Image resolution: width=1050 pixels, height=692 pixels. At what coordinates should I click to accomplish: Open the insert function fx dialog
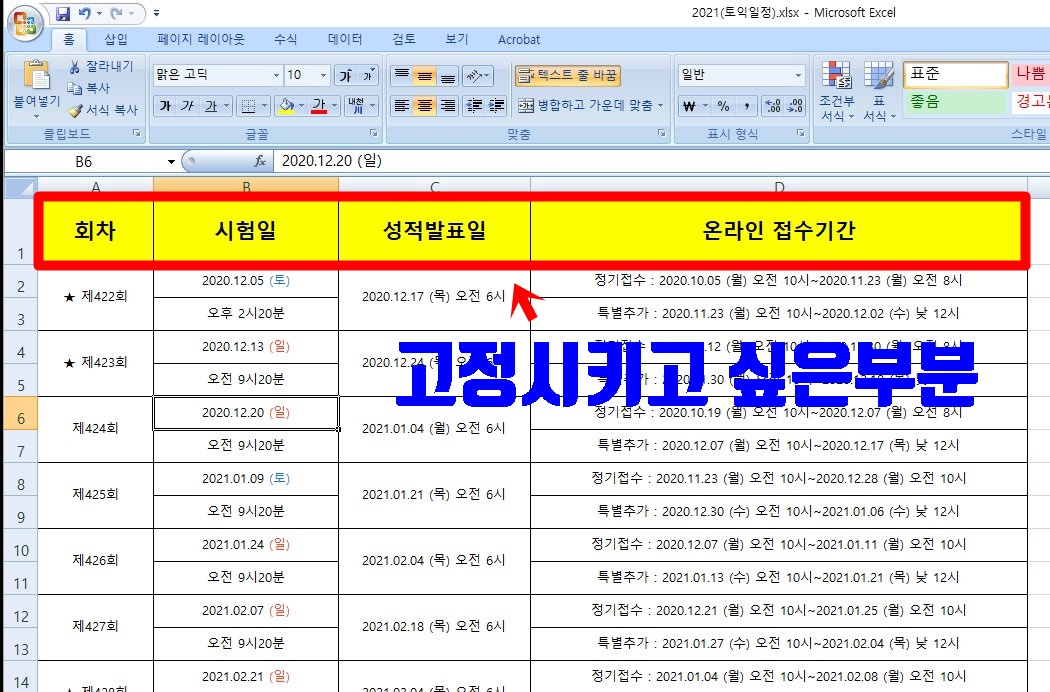click(260, 161)
